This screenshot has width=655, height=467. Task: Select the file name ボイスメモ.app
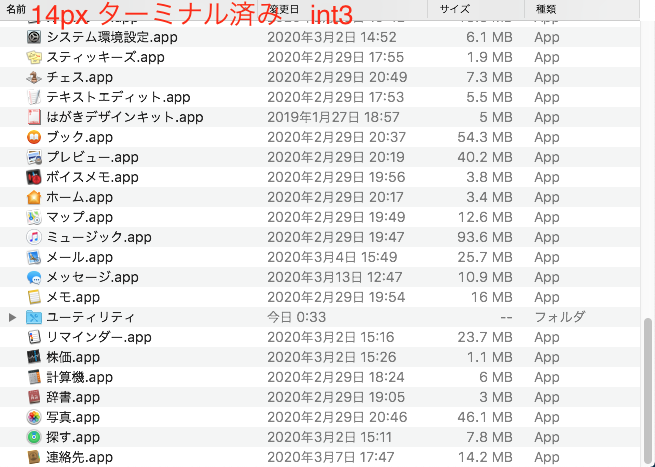coord(92,178)
